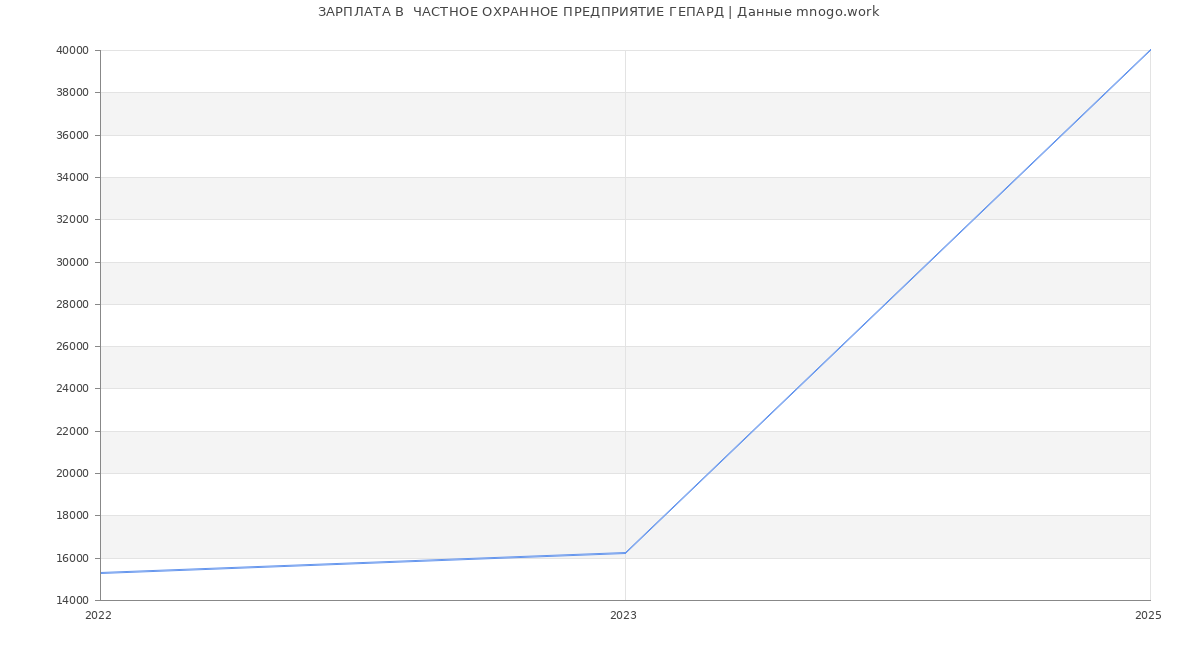The image size is (1200, 650).
Task: Select the 14000 y-axis label
Action: 73,601
